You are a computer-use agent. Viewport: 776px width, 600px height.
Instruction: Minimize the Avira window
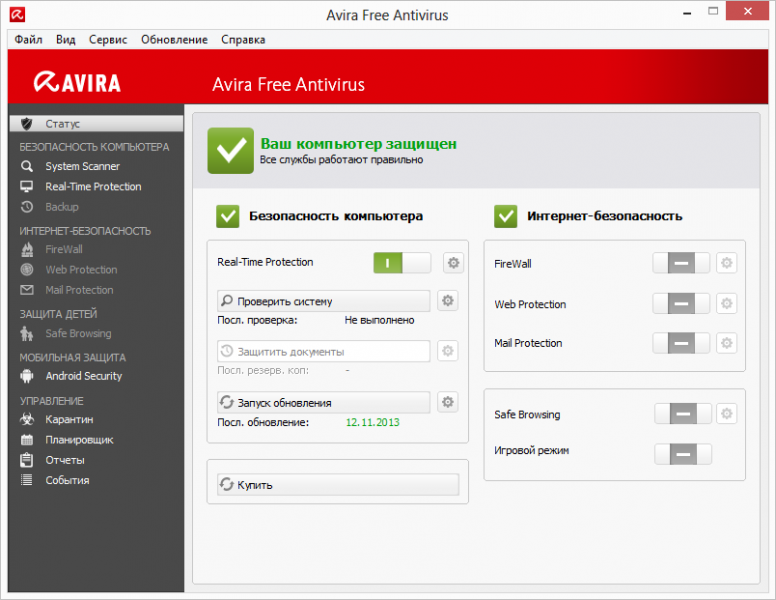click(x=687, y=13)
